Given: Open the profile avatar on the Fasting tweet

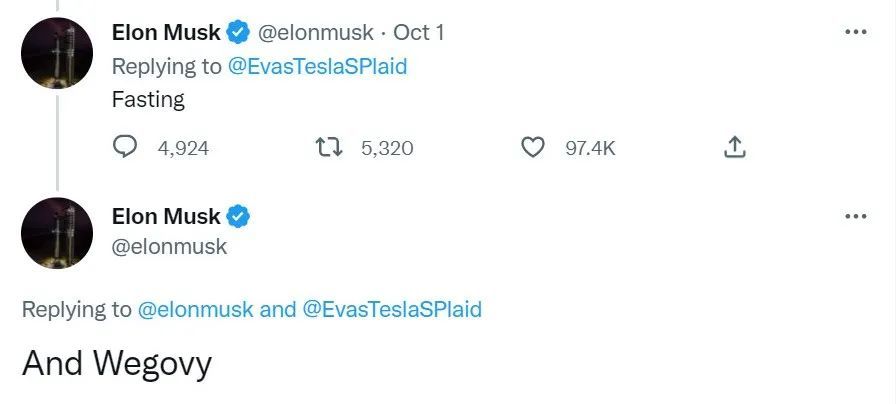Looking at the screenshot, I should [58, 53].
